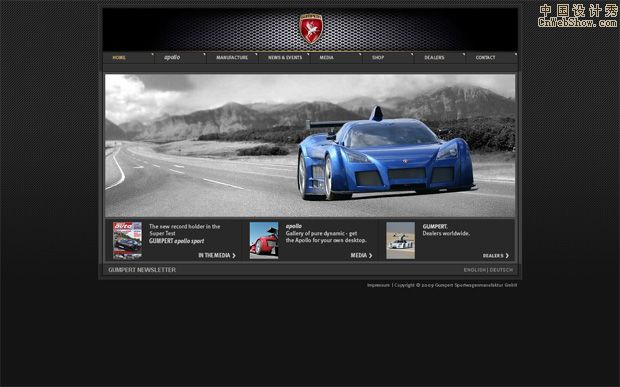Viewport: 620px width, 387px height.
Task: Open the GUMPERT NEWSLETTER link
Action: (142, 270)
